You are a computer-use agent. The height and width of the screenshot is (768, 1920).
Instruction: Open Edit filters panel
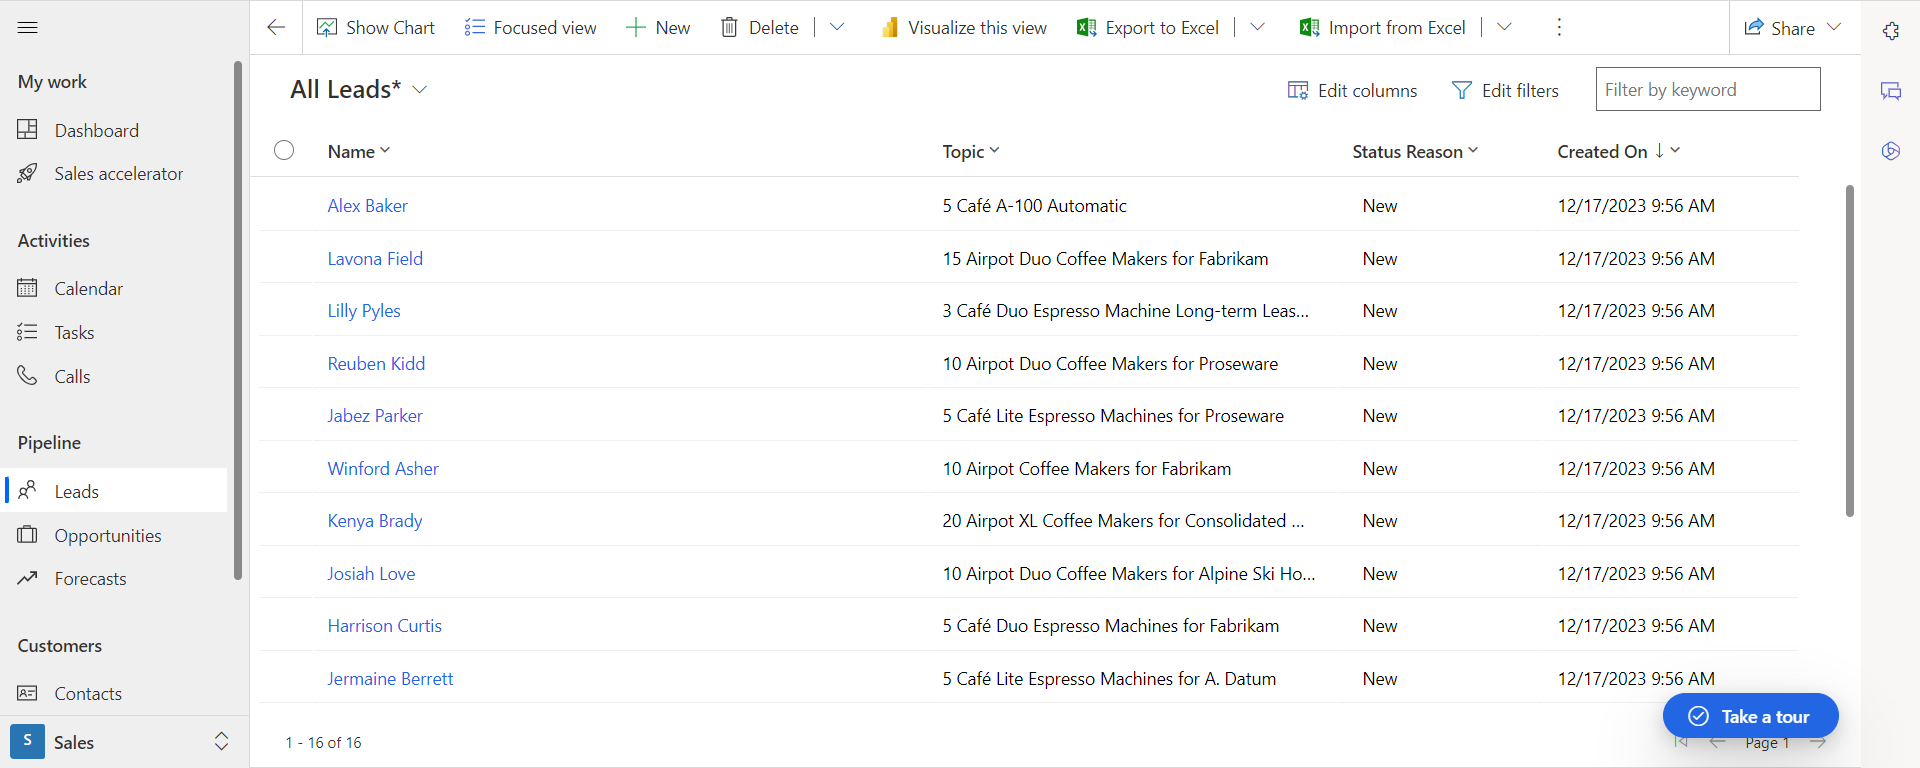pyautogui.click(x=1505, y=90)
